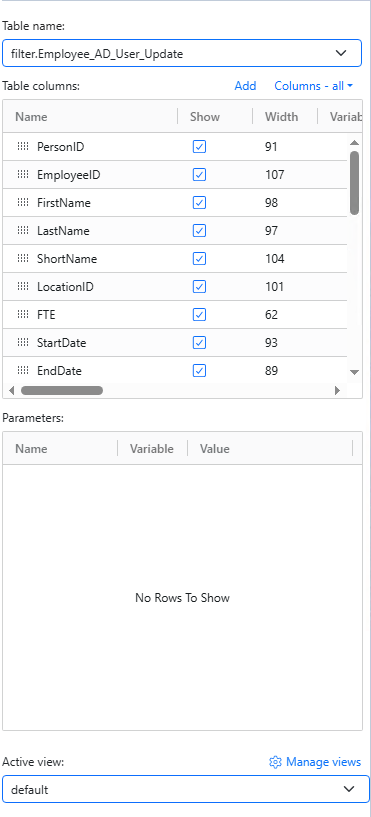Uncheck Show checkbox for StartDate

point(200,343)
